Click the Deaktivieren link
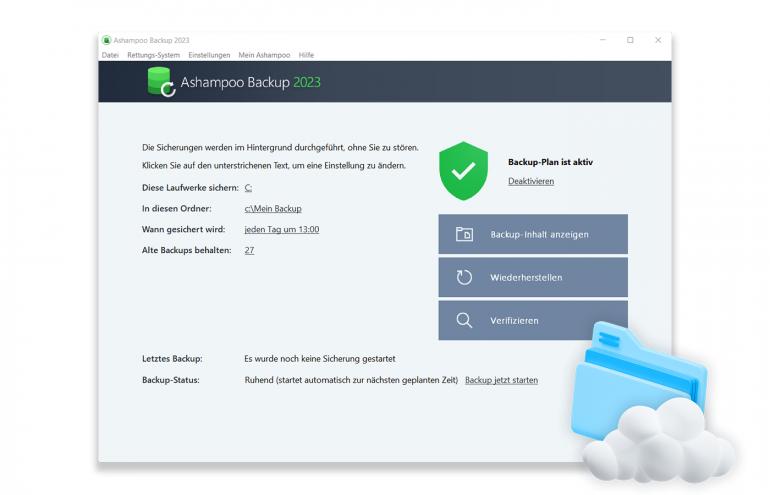The width and height of the screenshot is (770, 495). [x=531, y=181]
